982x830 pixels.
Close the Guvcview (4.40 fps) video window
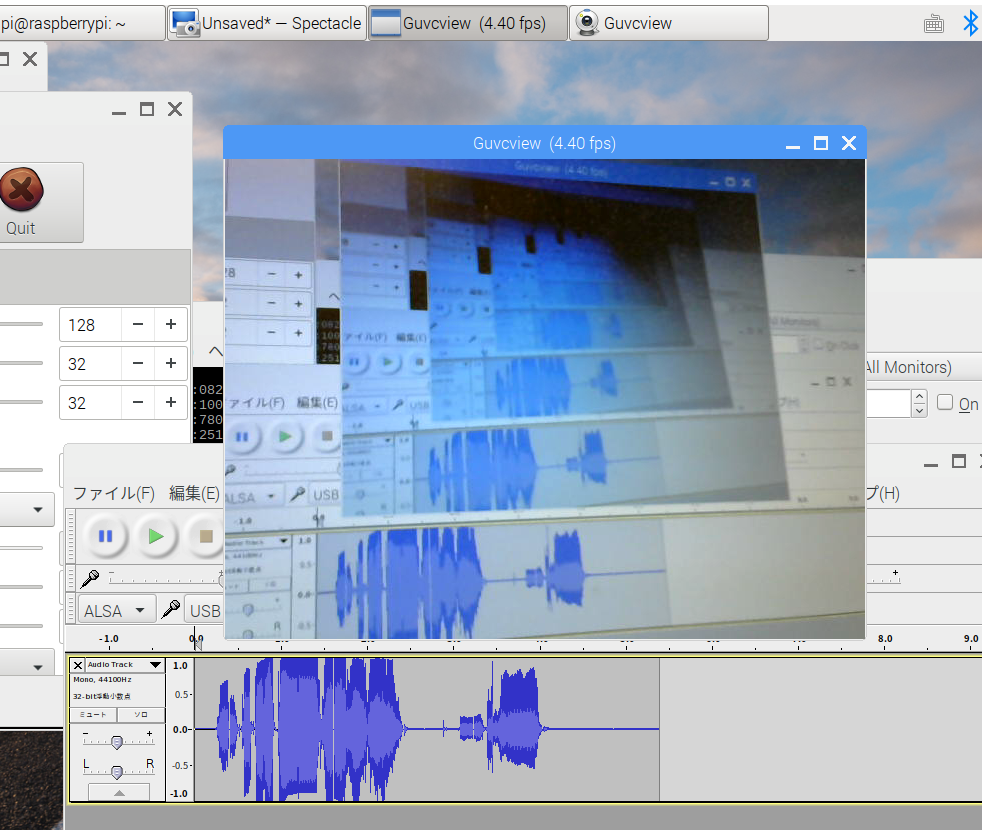849,143
